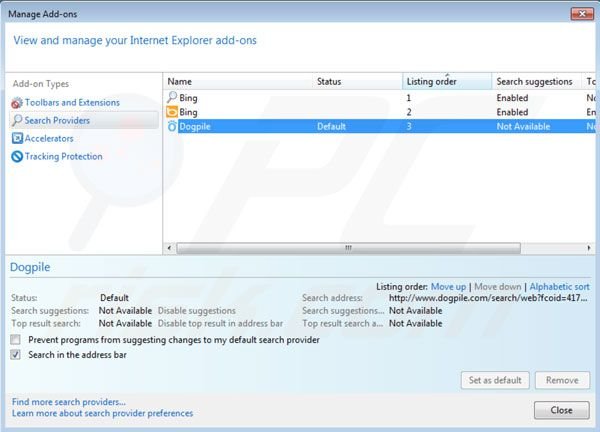Image resolution: width=600 pixels, height=432 pixels.
Task: Select the Bing row with listing order 2
Action: tap(380, 112)
